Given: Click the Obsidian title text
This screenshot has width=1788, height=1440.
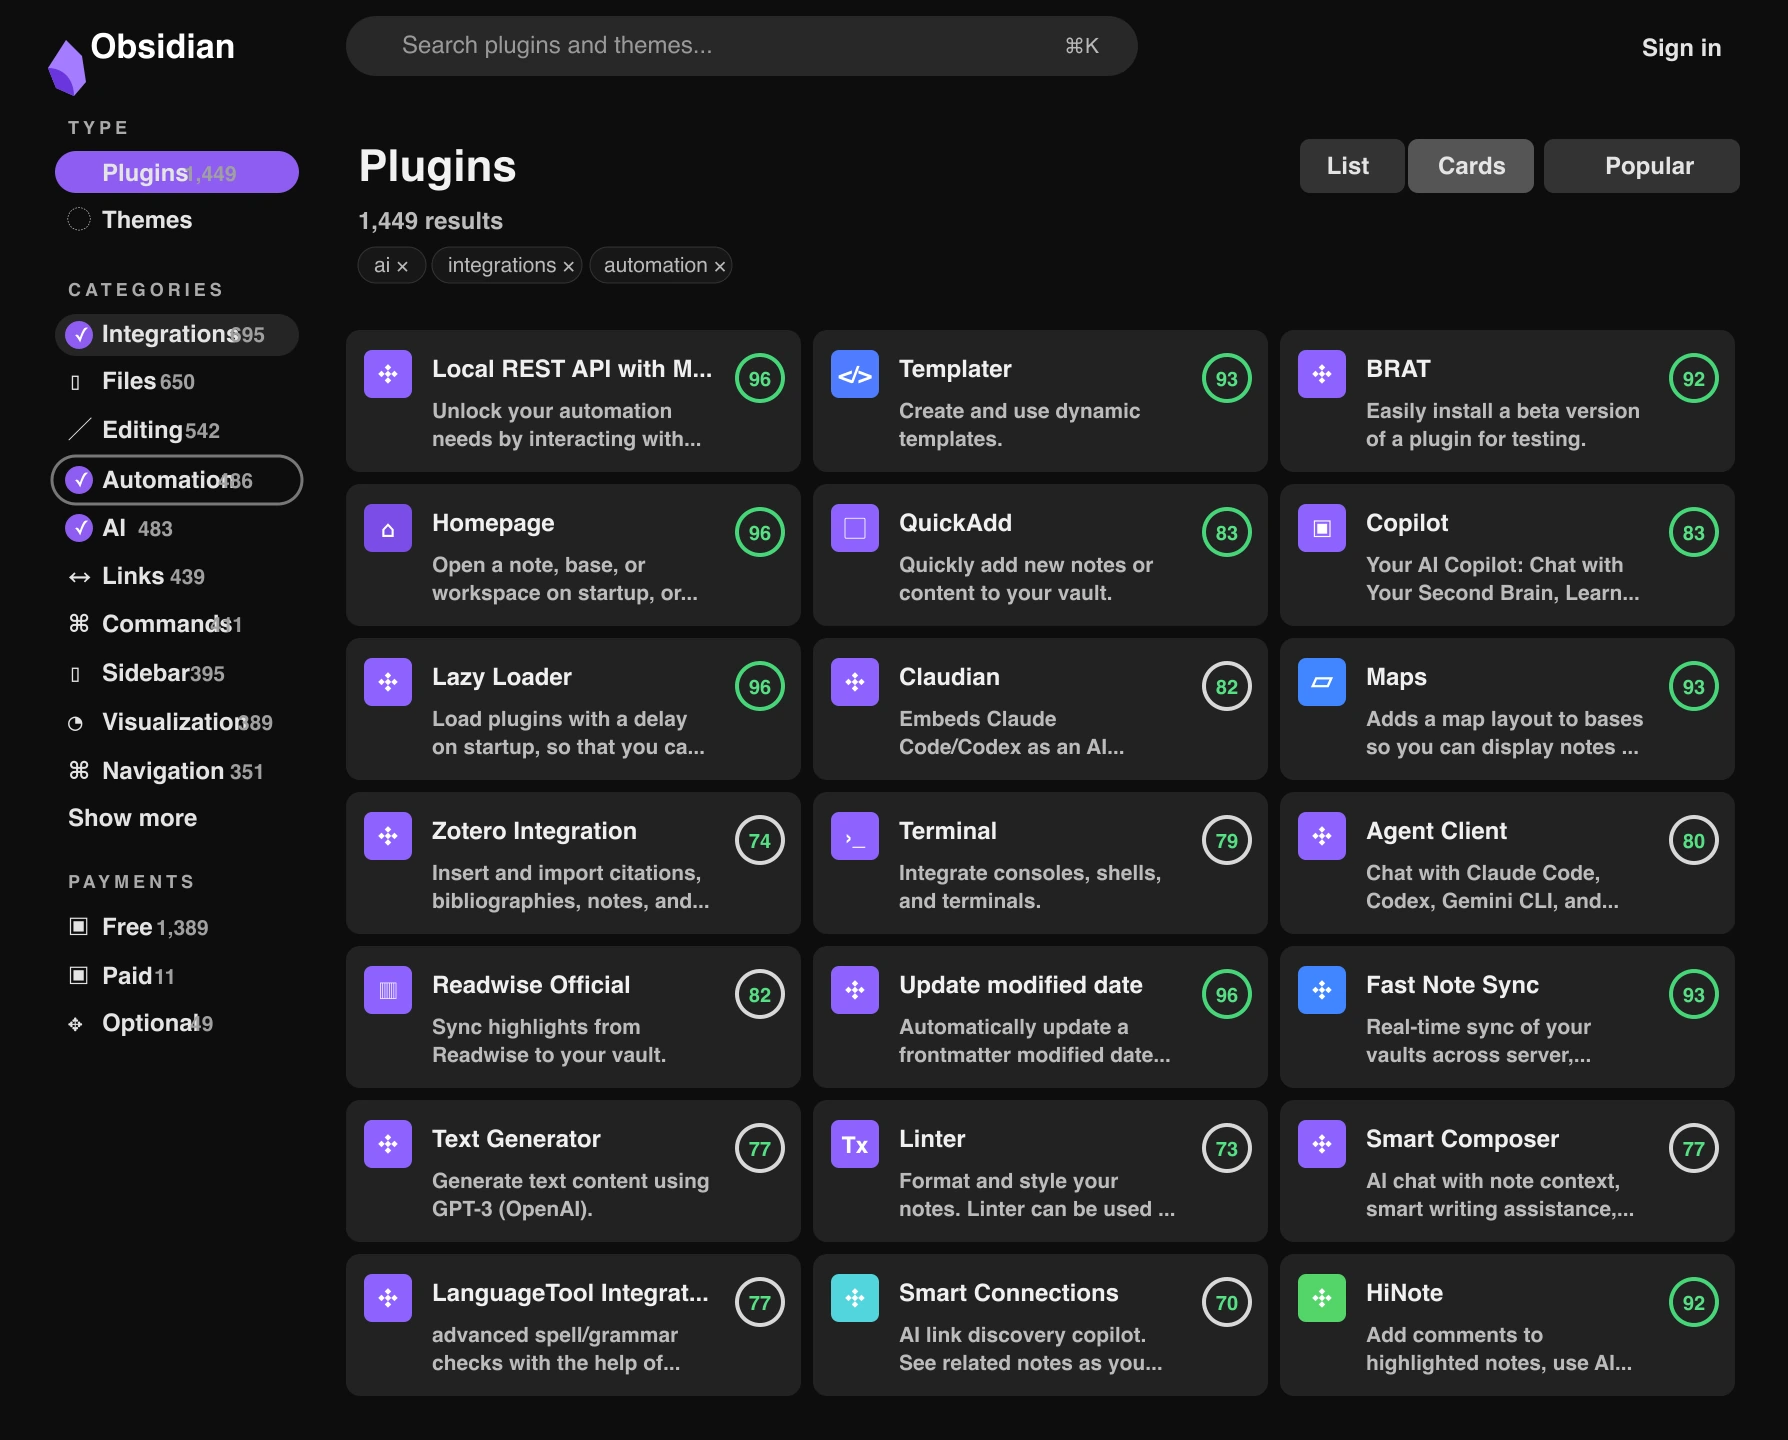Looking at the screenshot, I should tap(162, 46).
